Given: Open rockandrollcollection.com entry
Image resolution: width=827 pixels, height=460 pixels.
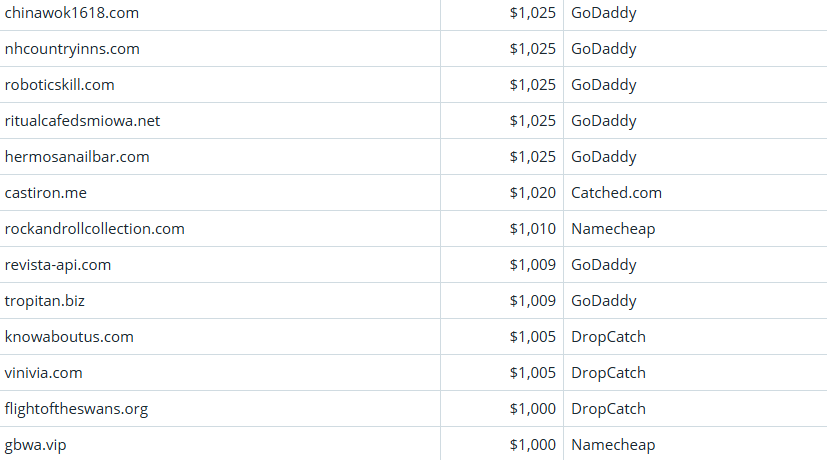Looking at the screenshot, I should (95, 229).
